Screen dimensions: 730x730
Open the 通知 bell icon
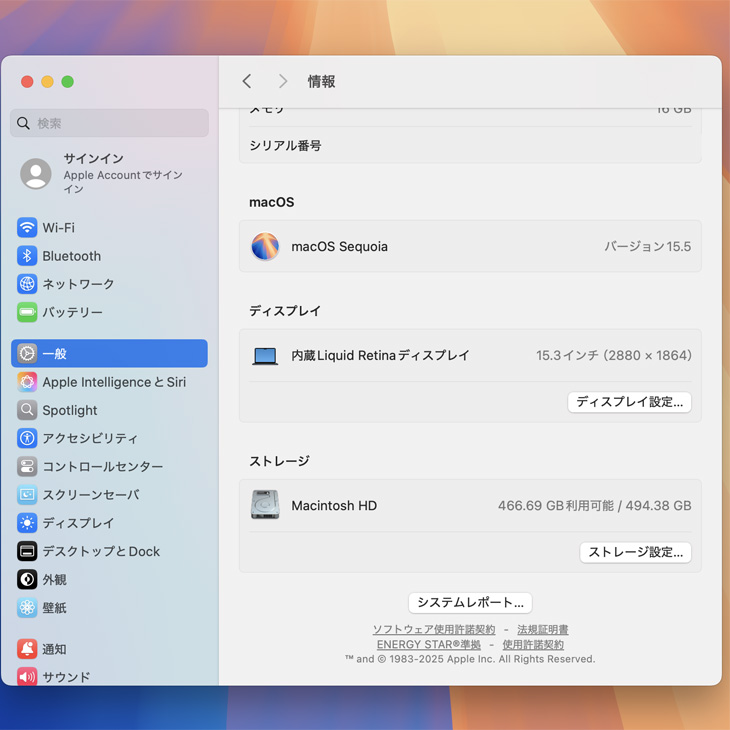click(27, 649)
